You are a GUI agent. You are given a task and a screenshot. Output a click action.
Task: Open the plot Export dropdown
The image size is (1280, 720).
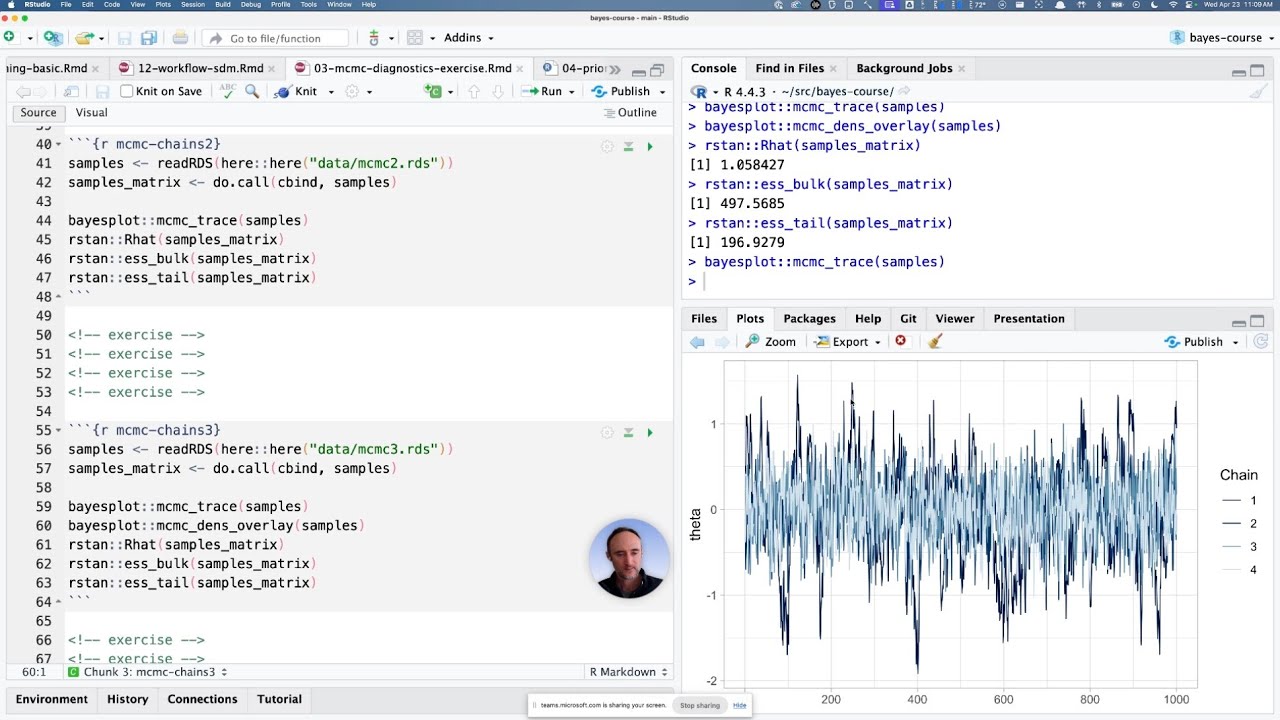[848, 342]
